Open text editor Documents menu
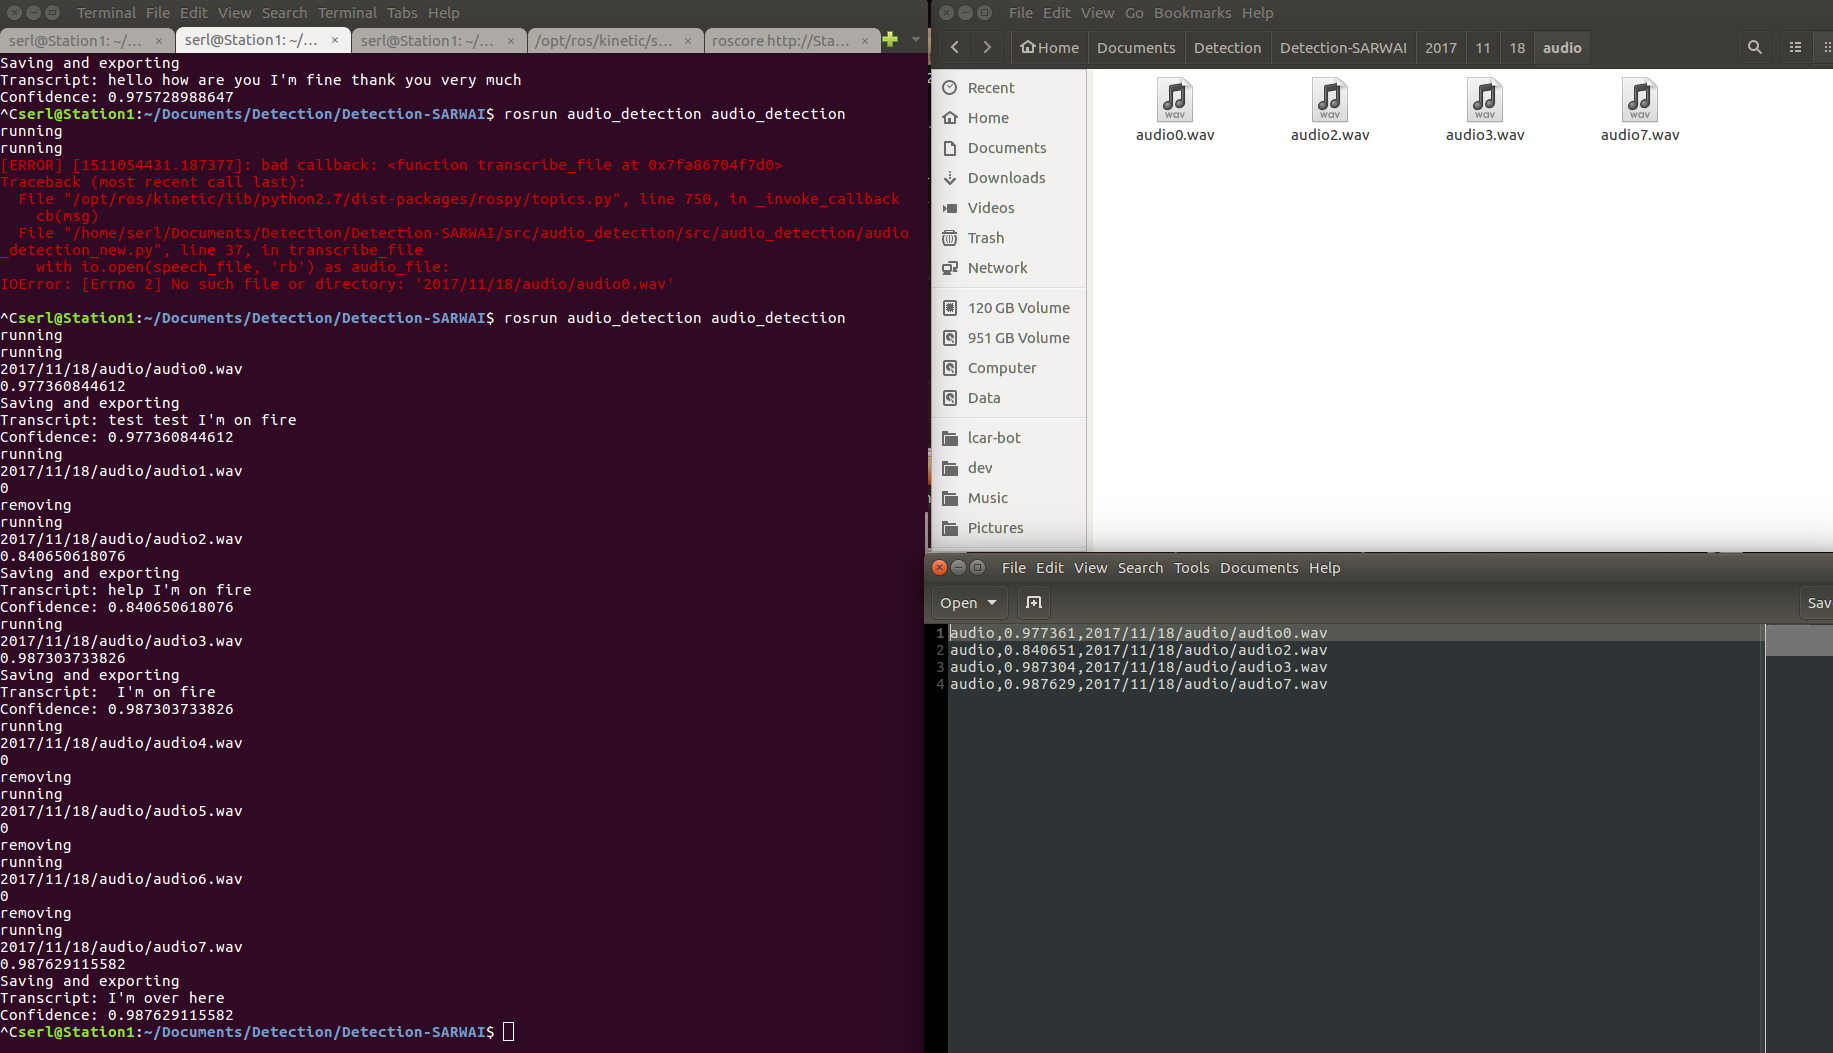The width and height of the screenshot is (1833, 1053). pyautogui.click(x=1259, y=568)
